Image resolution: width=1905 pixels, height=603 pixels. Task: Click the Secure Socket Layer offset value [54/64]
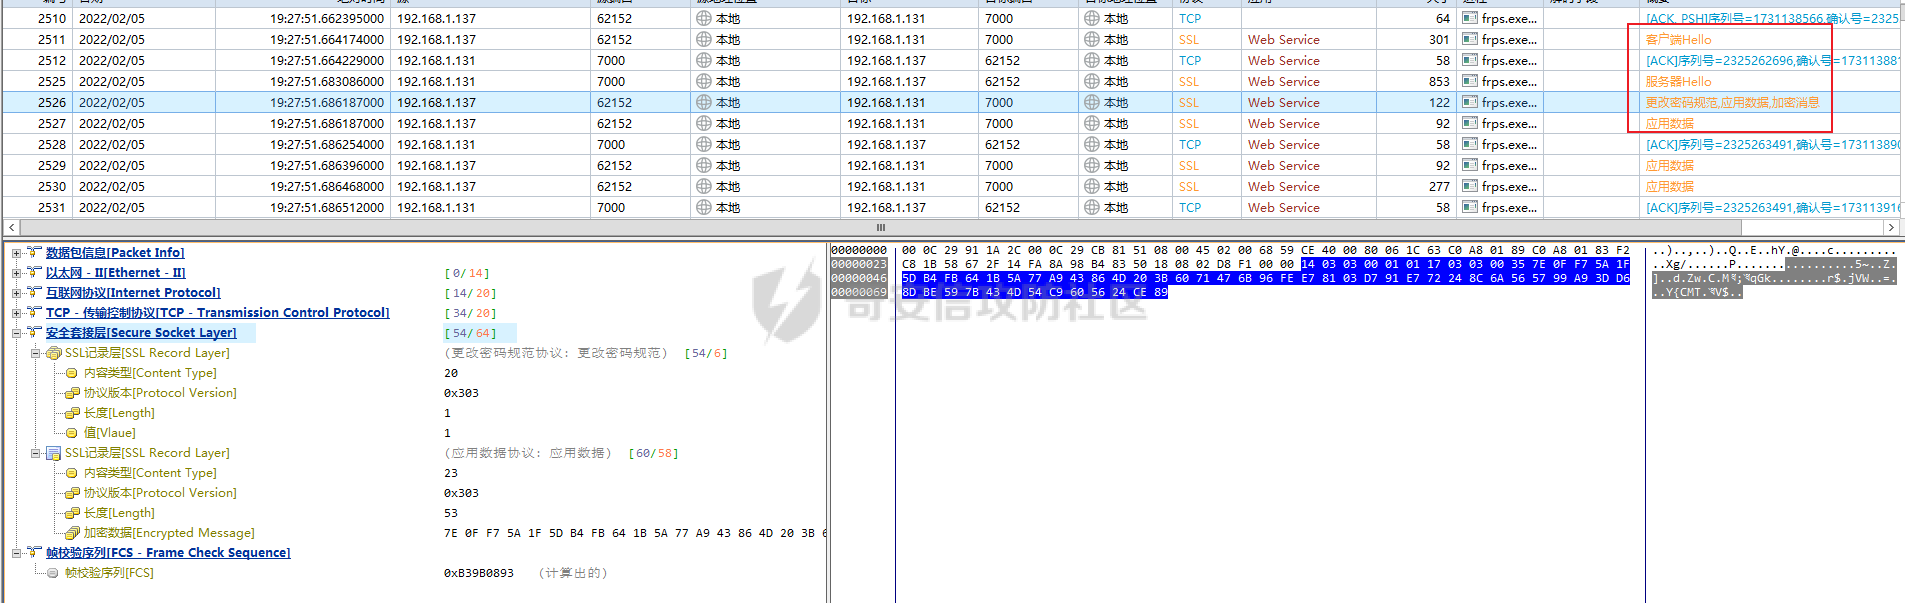[x=470, y=333]
